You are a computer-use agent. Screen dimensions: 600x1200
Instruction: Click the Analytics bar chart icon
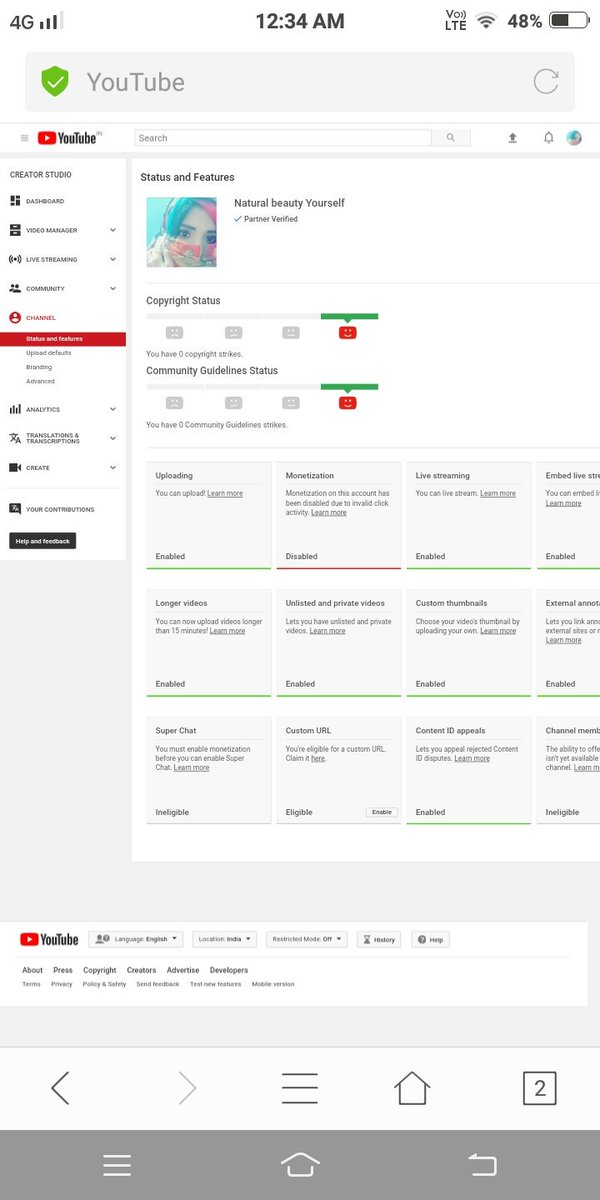coord(15,409)
